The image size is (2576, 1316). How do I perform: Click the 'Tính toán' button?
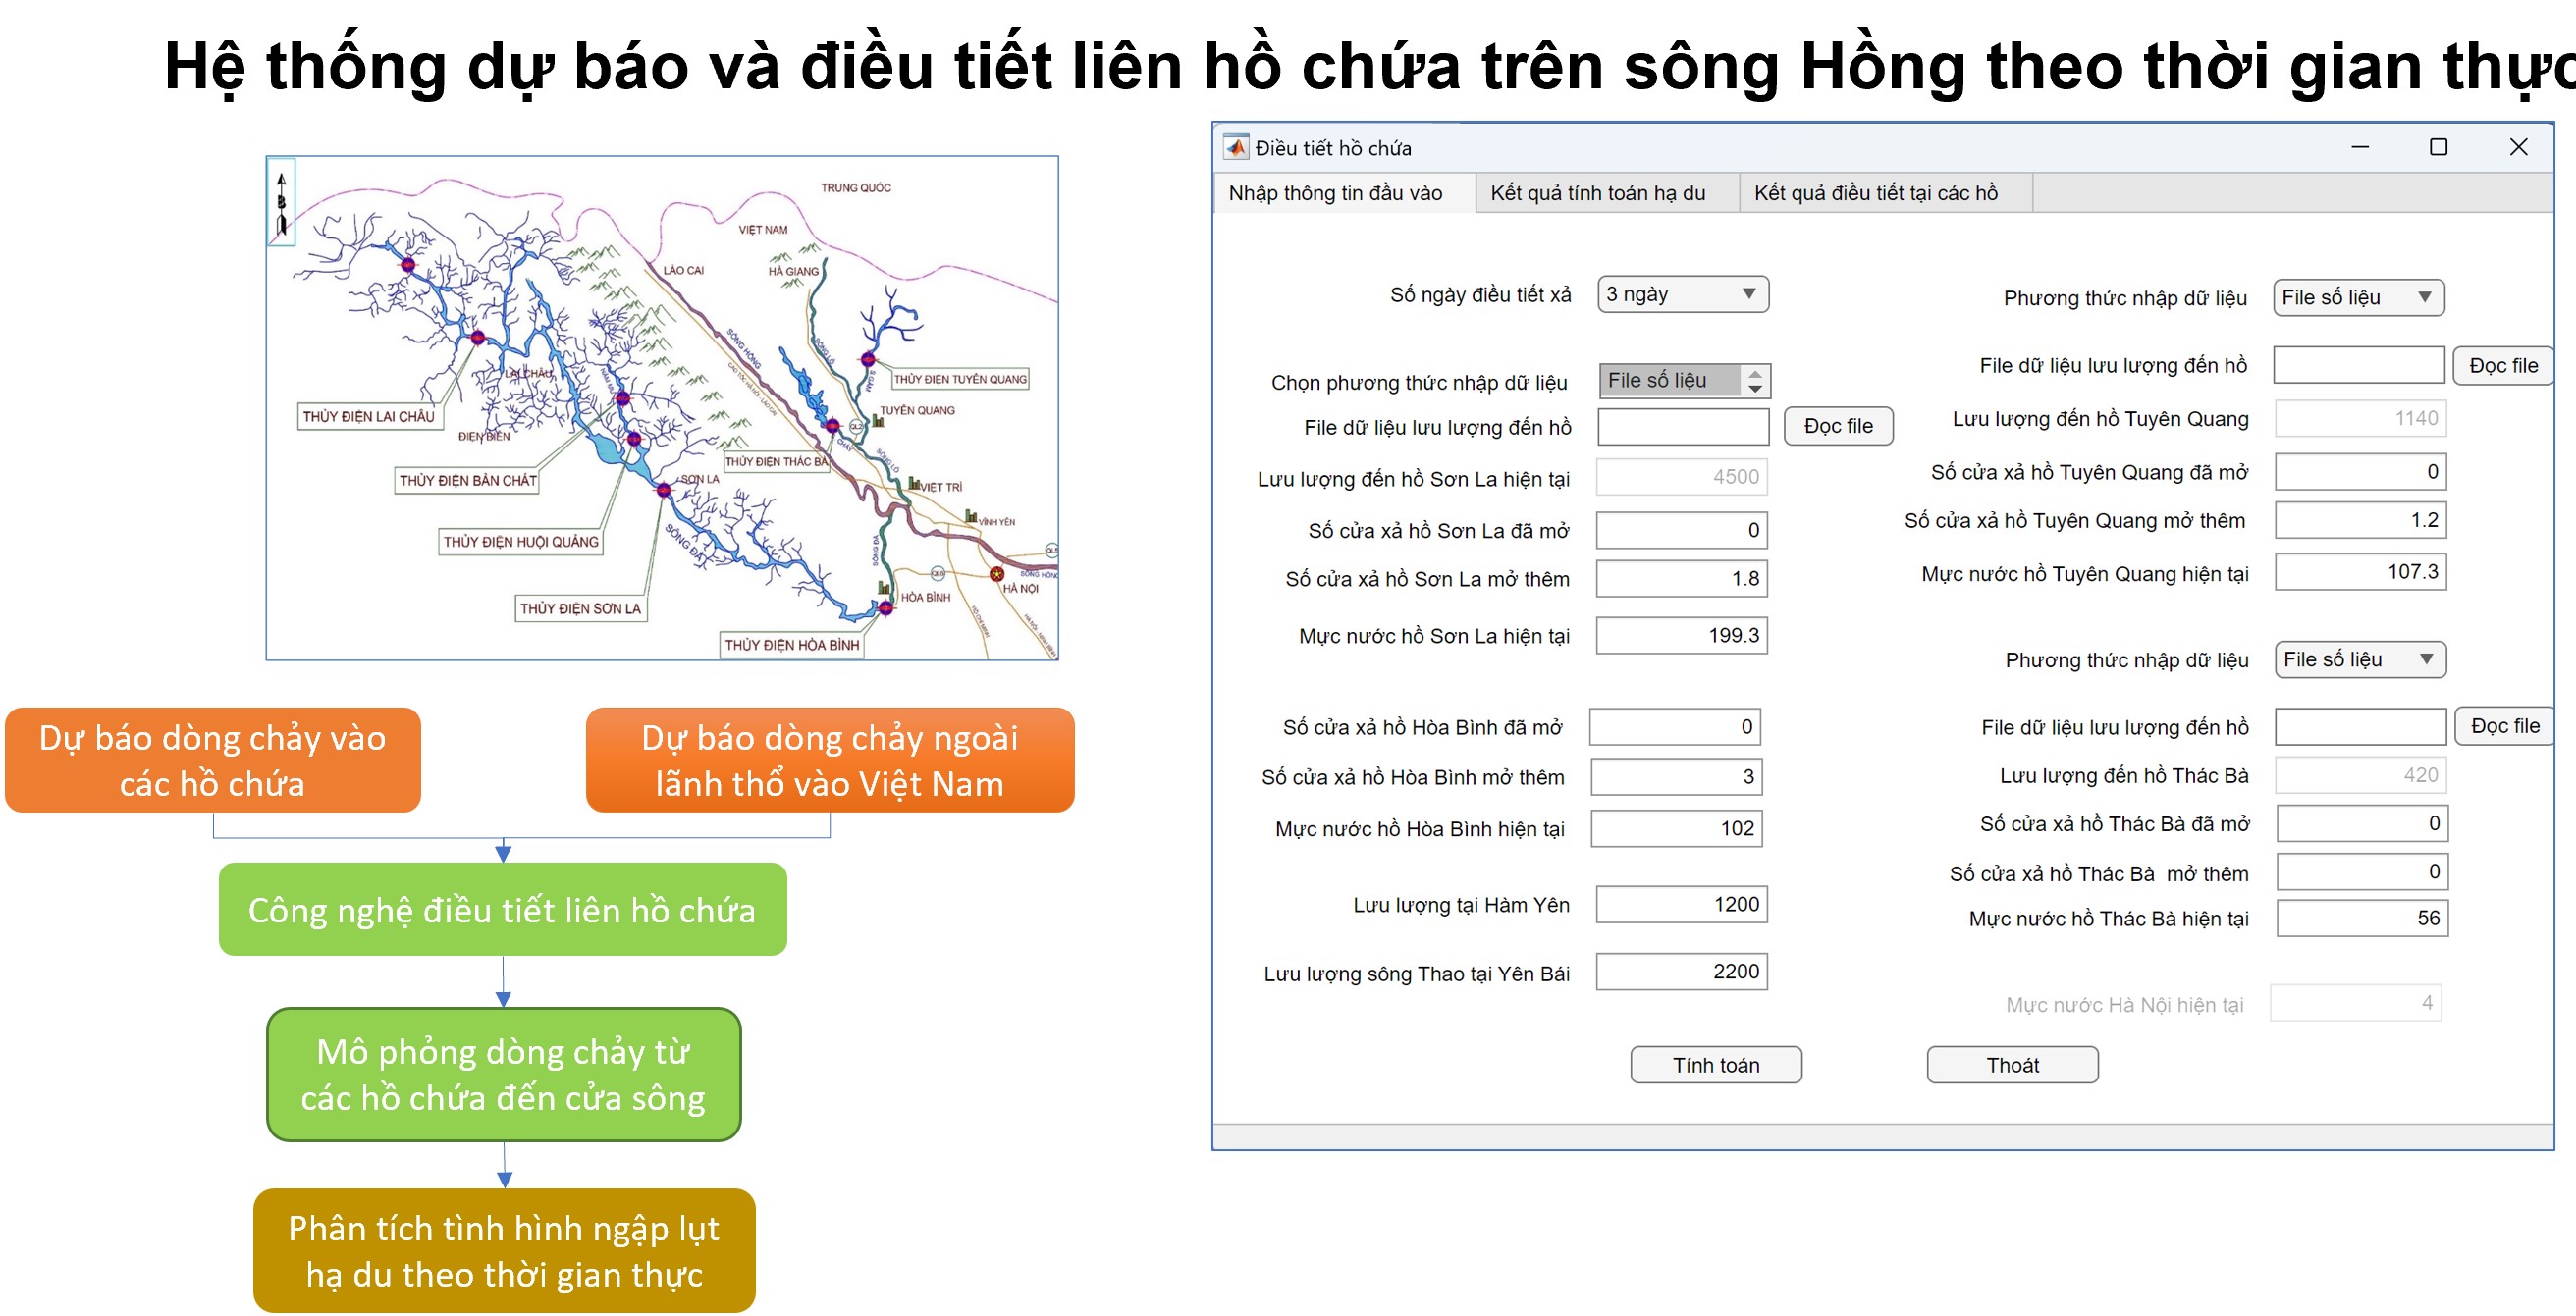(x=1716, y=1065)
